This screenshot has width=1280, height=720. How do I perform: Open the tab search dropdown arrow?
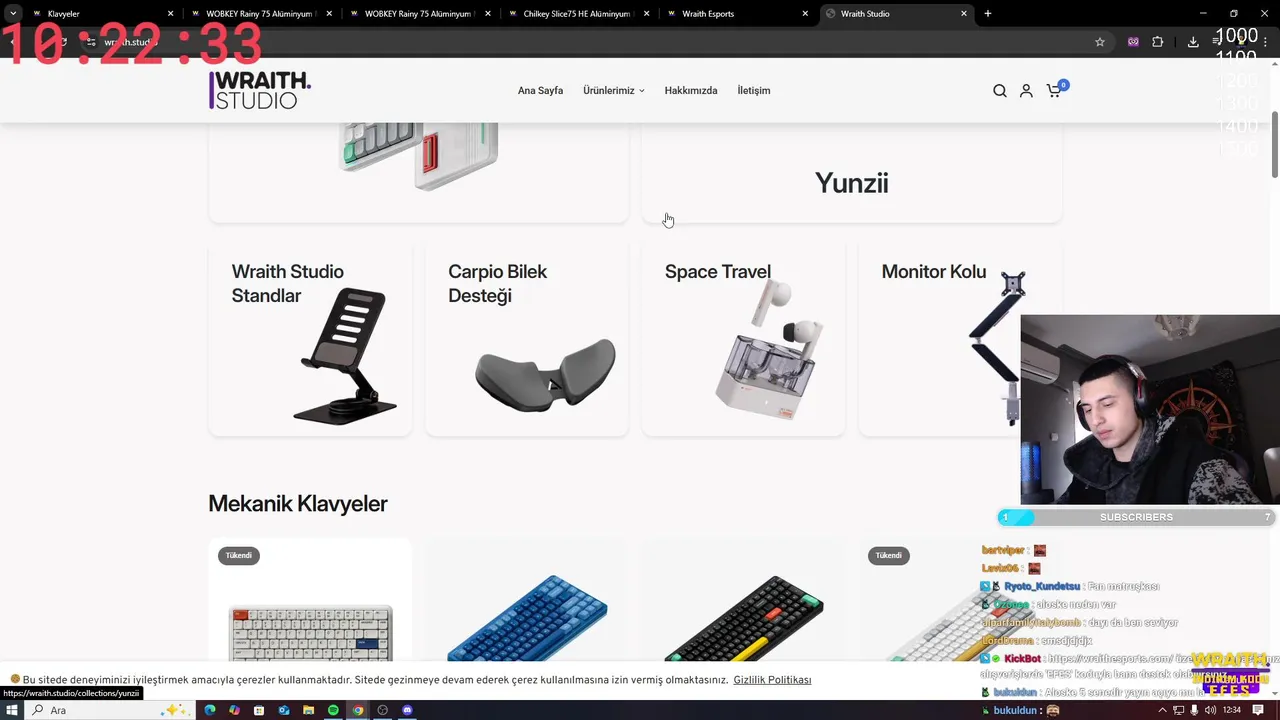click(13, 14)
